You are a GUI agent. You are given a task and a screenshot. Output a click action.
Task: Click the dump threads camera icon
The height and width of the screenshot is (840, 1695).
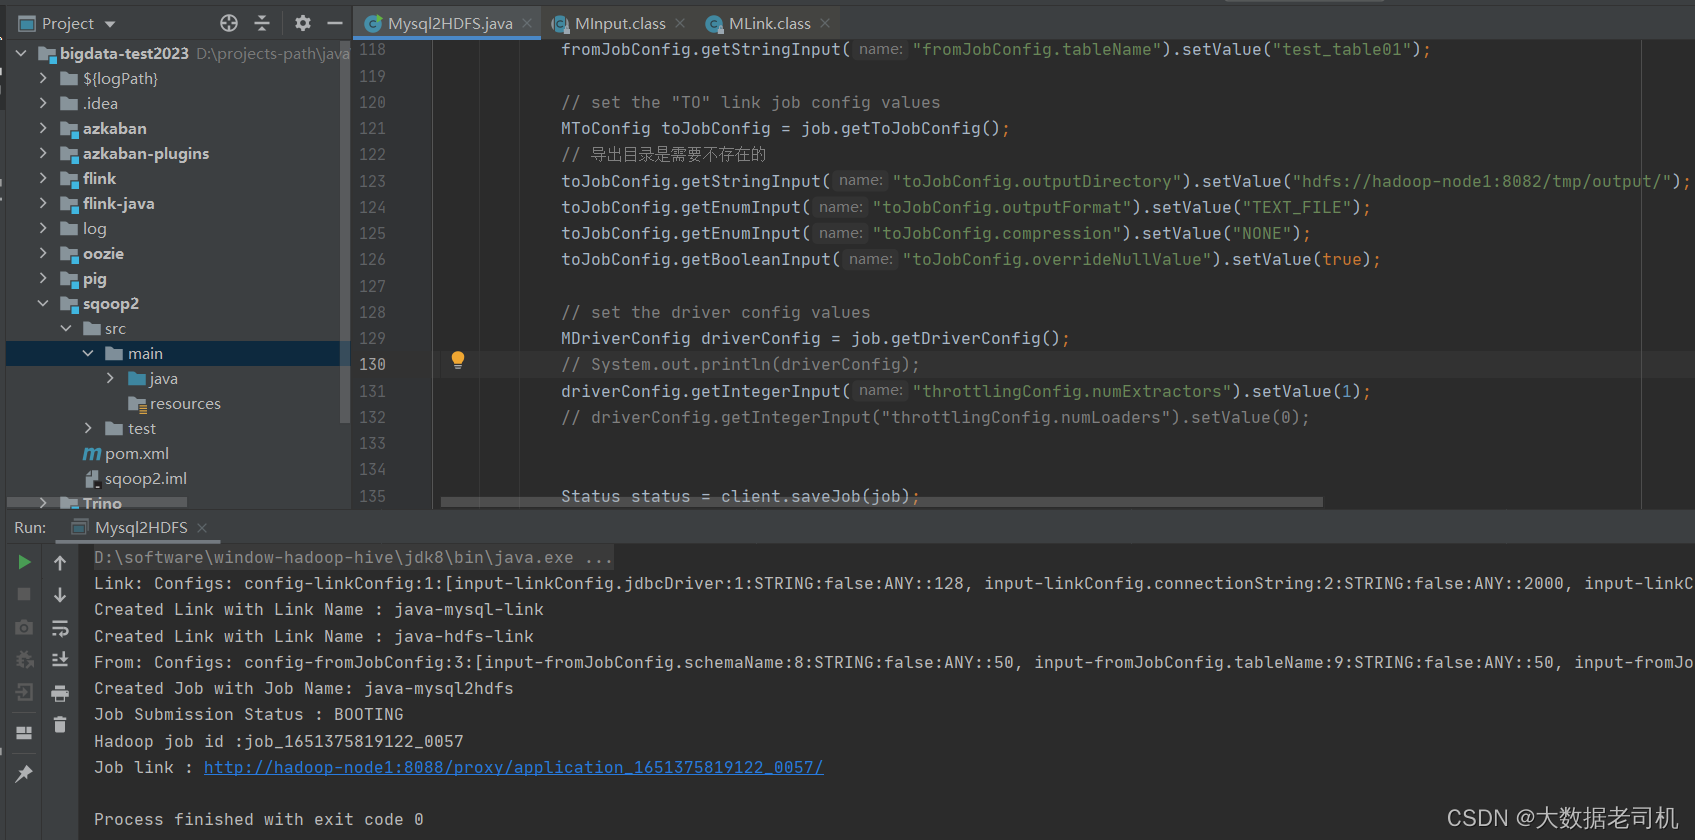tap(24, 628)
